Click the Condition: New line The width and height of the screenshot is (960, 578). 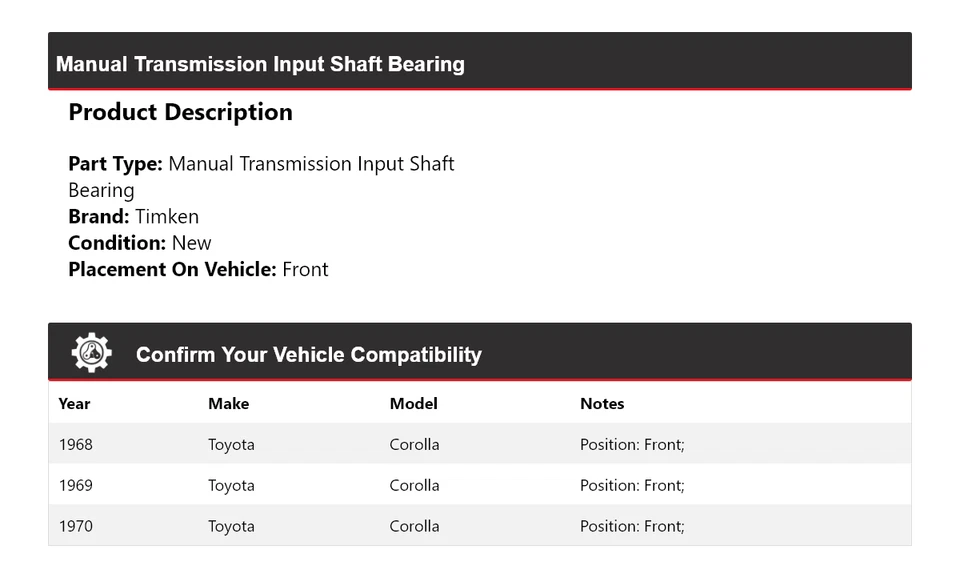pos(140,243)
